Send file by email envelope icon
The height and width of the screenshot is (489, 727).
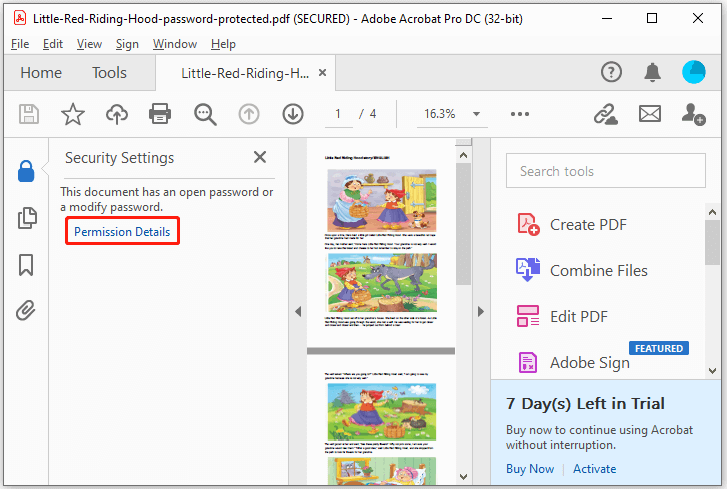[x=650, y=114]
